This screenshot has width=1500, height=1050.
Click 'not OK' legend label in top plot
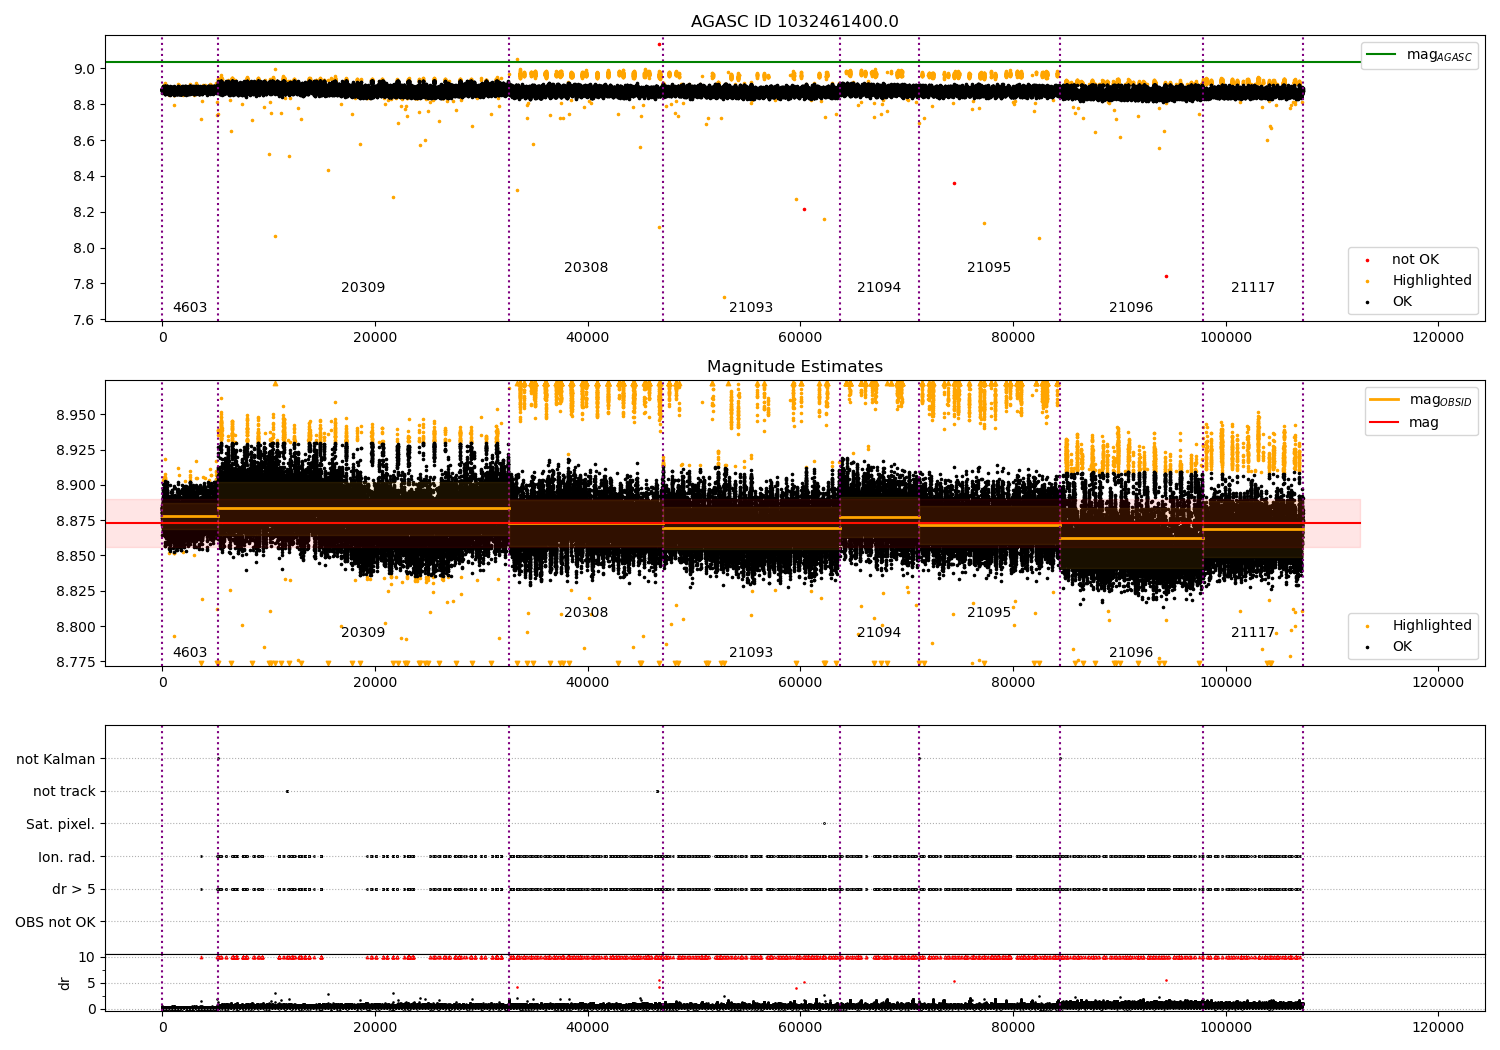coord(1415,260)
